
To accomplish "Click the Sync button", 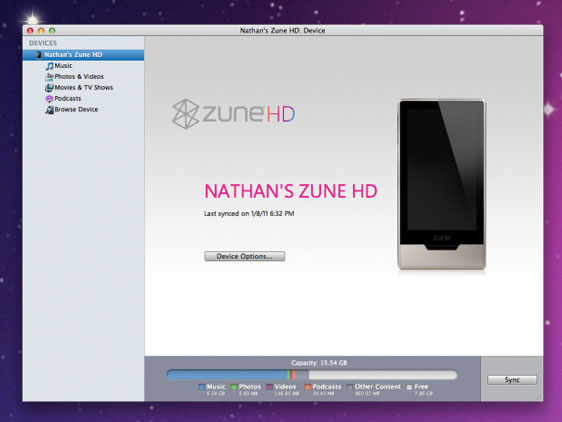I will coord(512,380).
